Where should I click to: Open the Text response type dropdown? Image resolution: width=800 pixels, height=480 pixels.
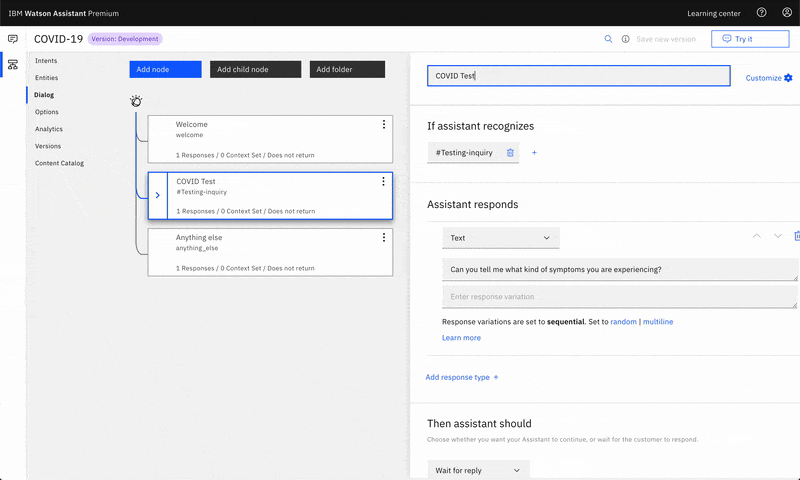[x=501, y=238]
